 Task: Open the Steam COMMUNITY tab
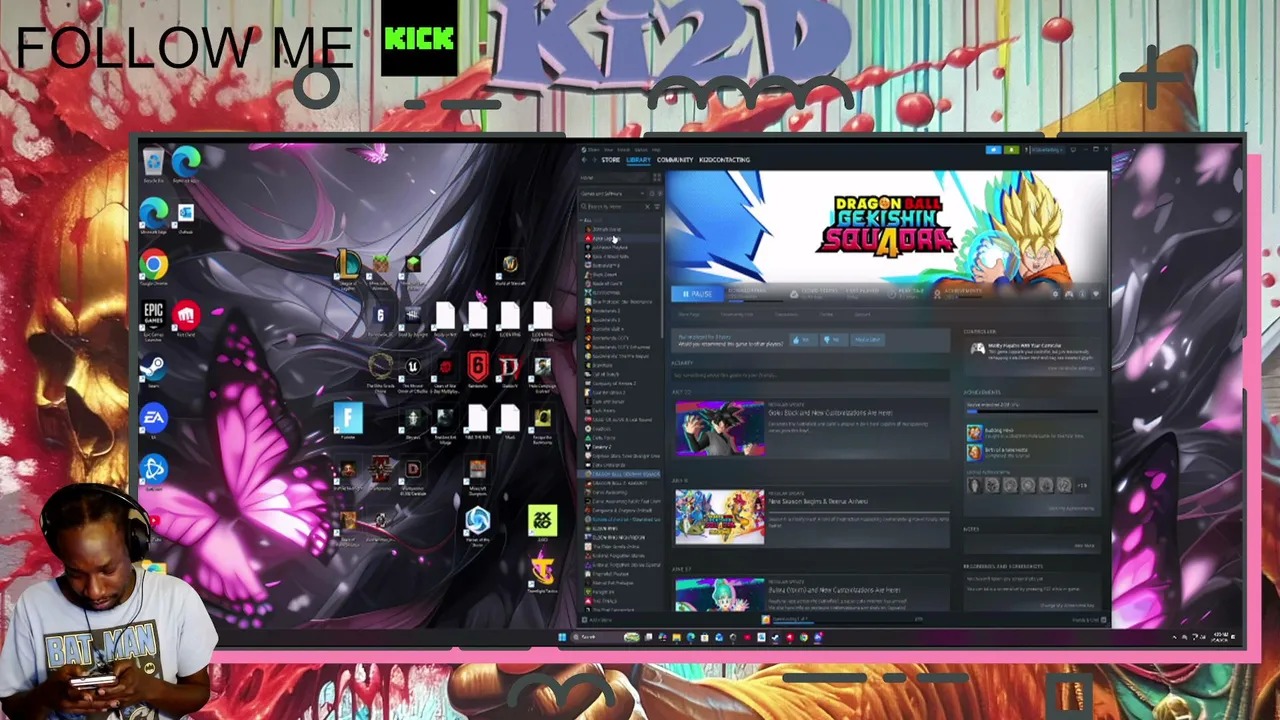(675, 160)
